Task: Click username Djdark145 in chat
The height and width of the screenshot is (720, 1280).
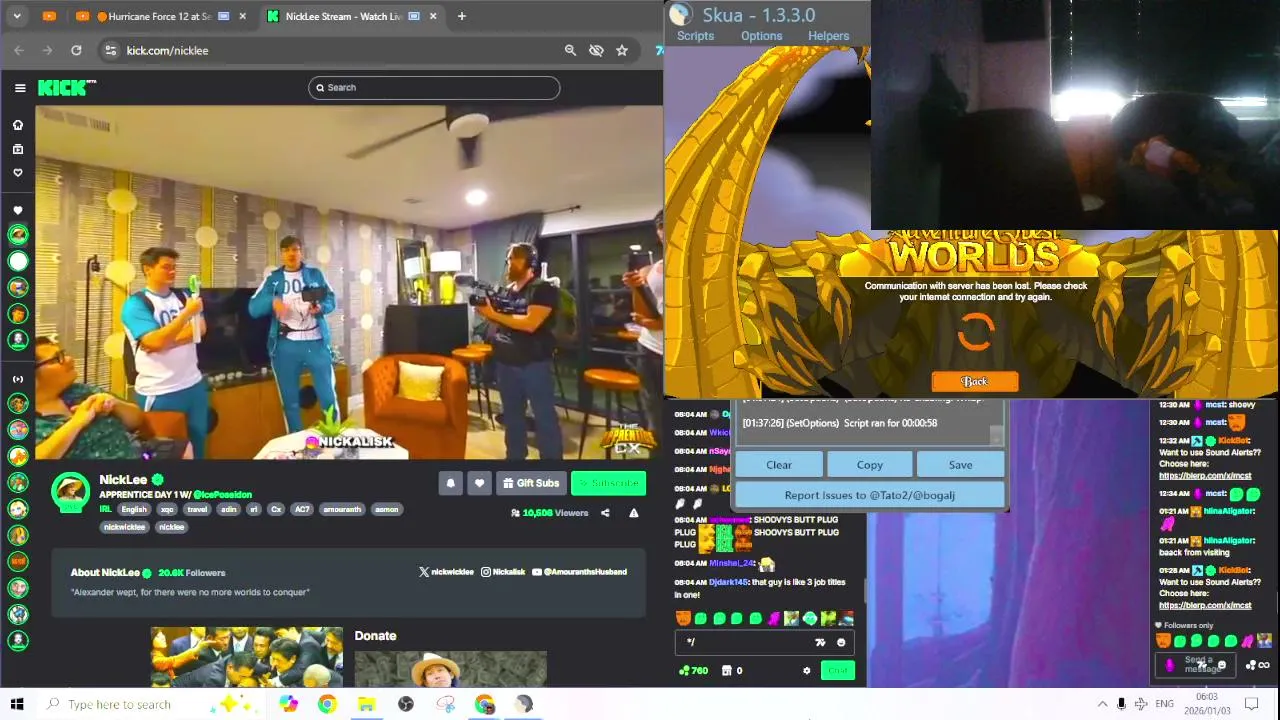Action: 727,582
